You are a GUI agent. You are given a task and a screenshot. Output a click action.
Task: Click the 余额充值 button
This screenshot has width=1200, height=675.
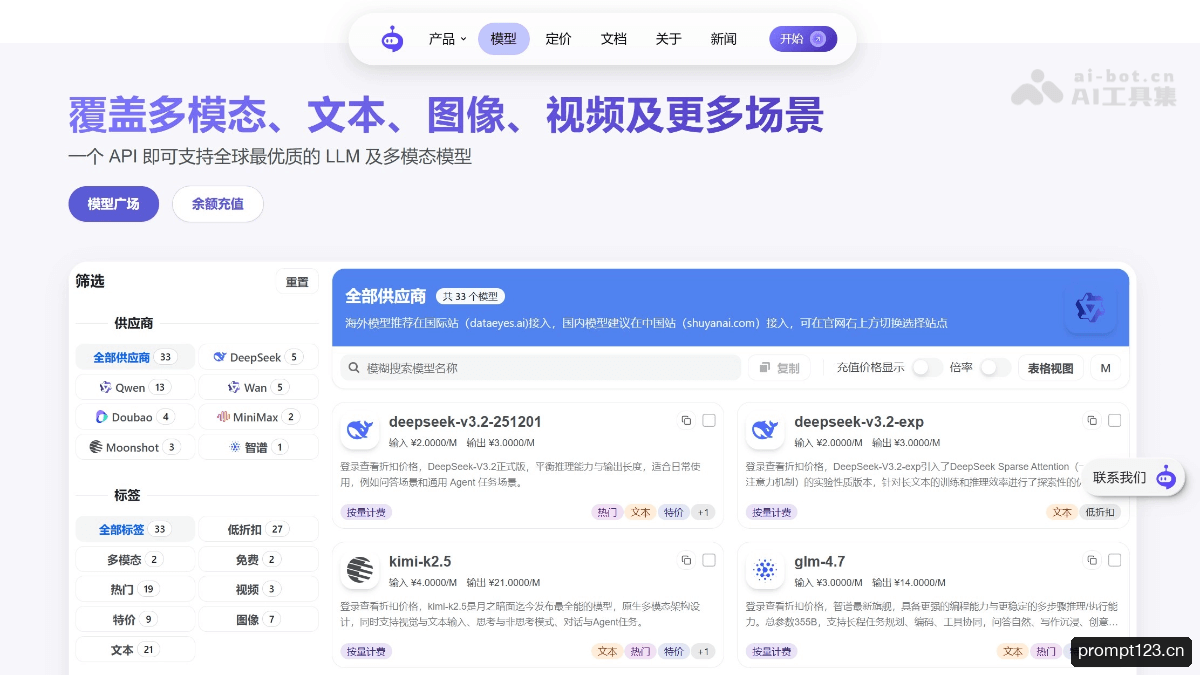tap(218, 204)
